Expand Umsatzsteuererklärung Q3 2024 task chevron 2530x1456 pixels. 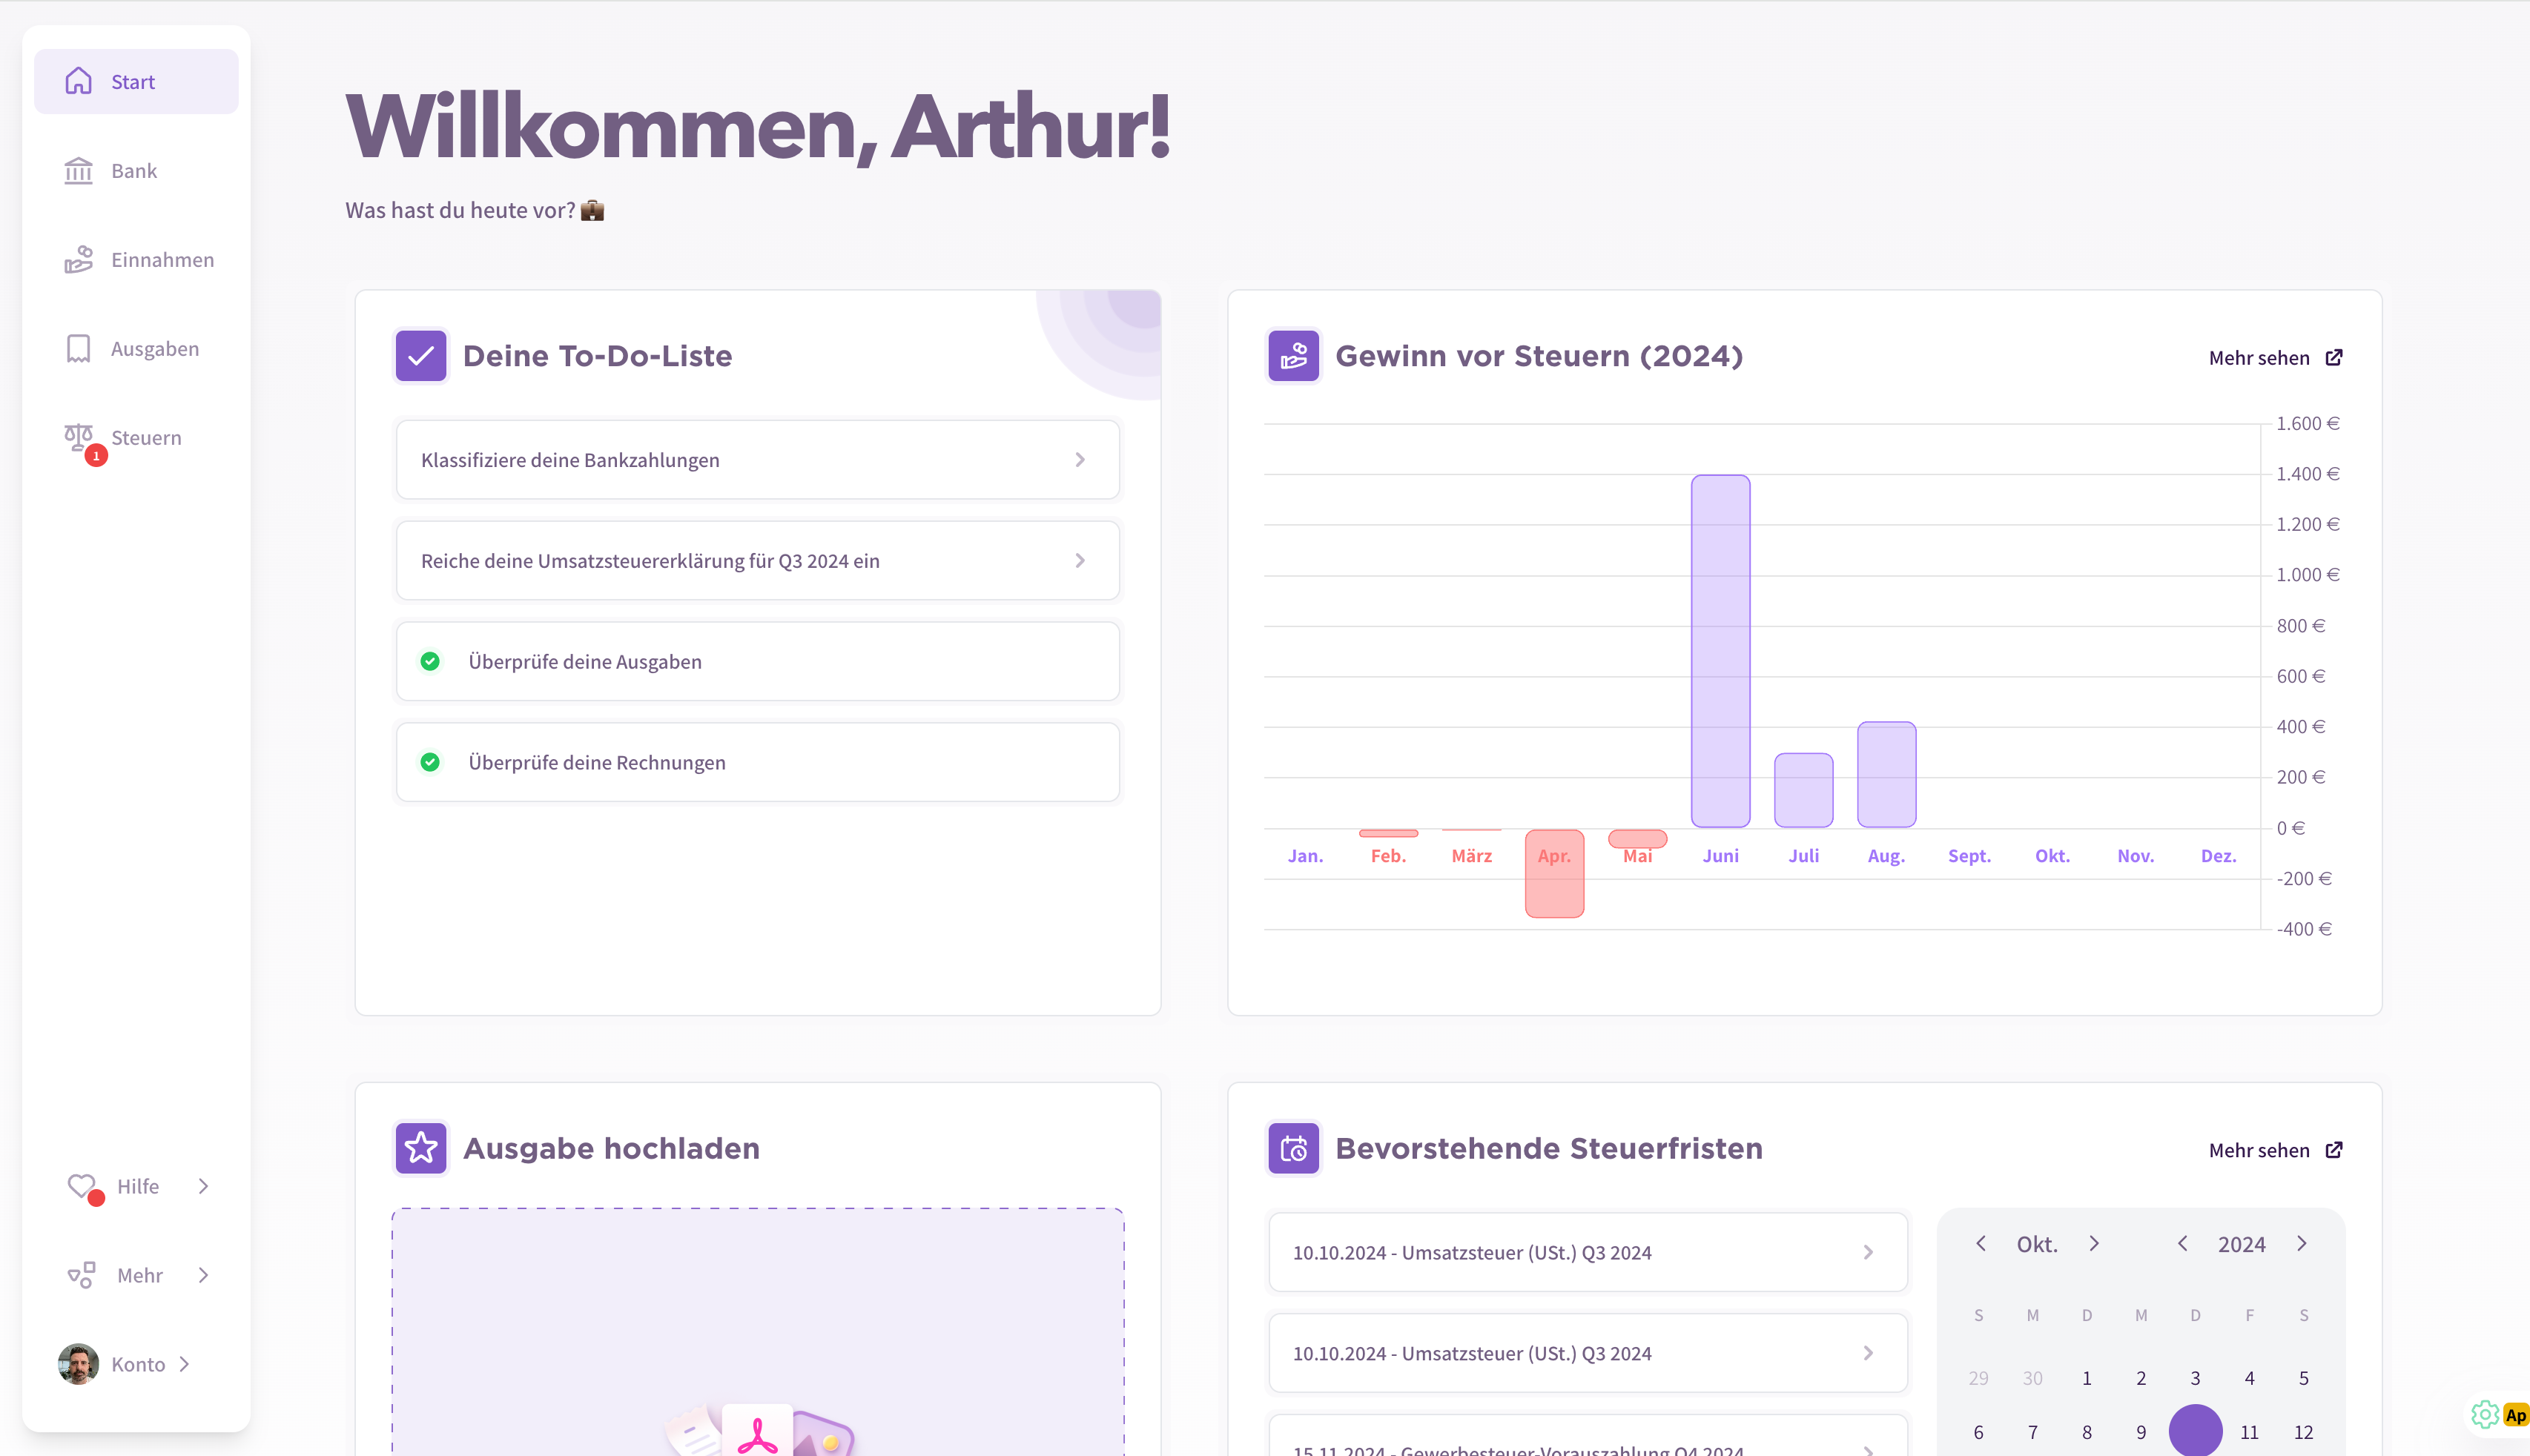1080,561
